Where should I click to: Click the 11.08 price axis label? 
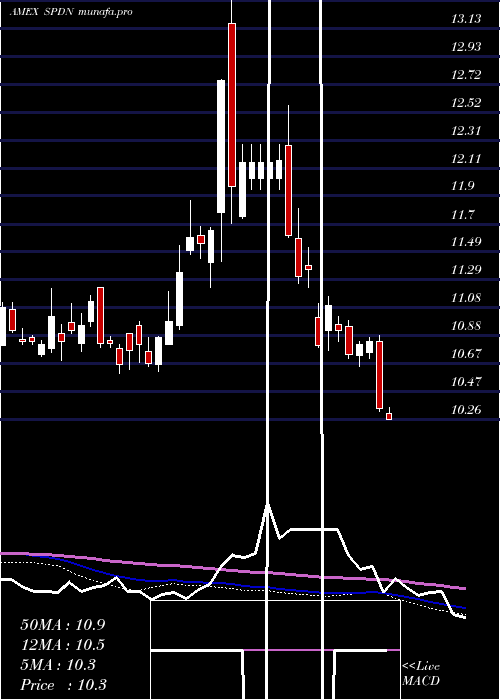tap(466, 298)
